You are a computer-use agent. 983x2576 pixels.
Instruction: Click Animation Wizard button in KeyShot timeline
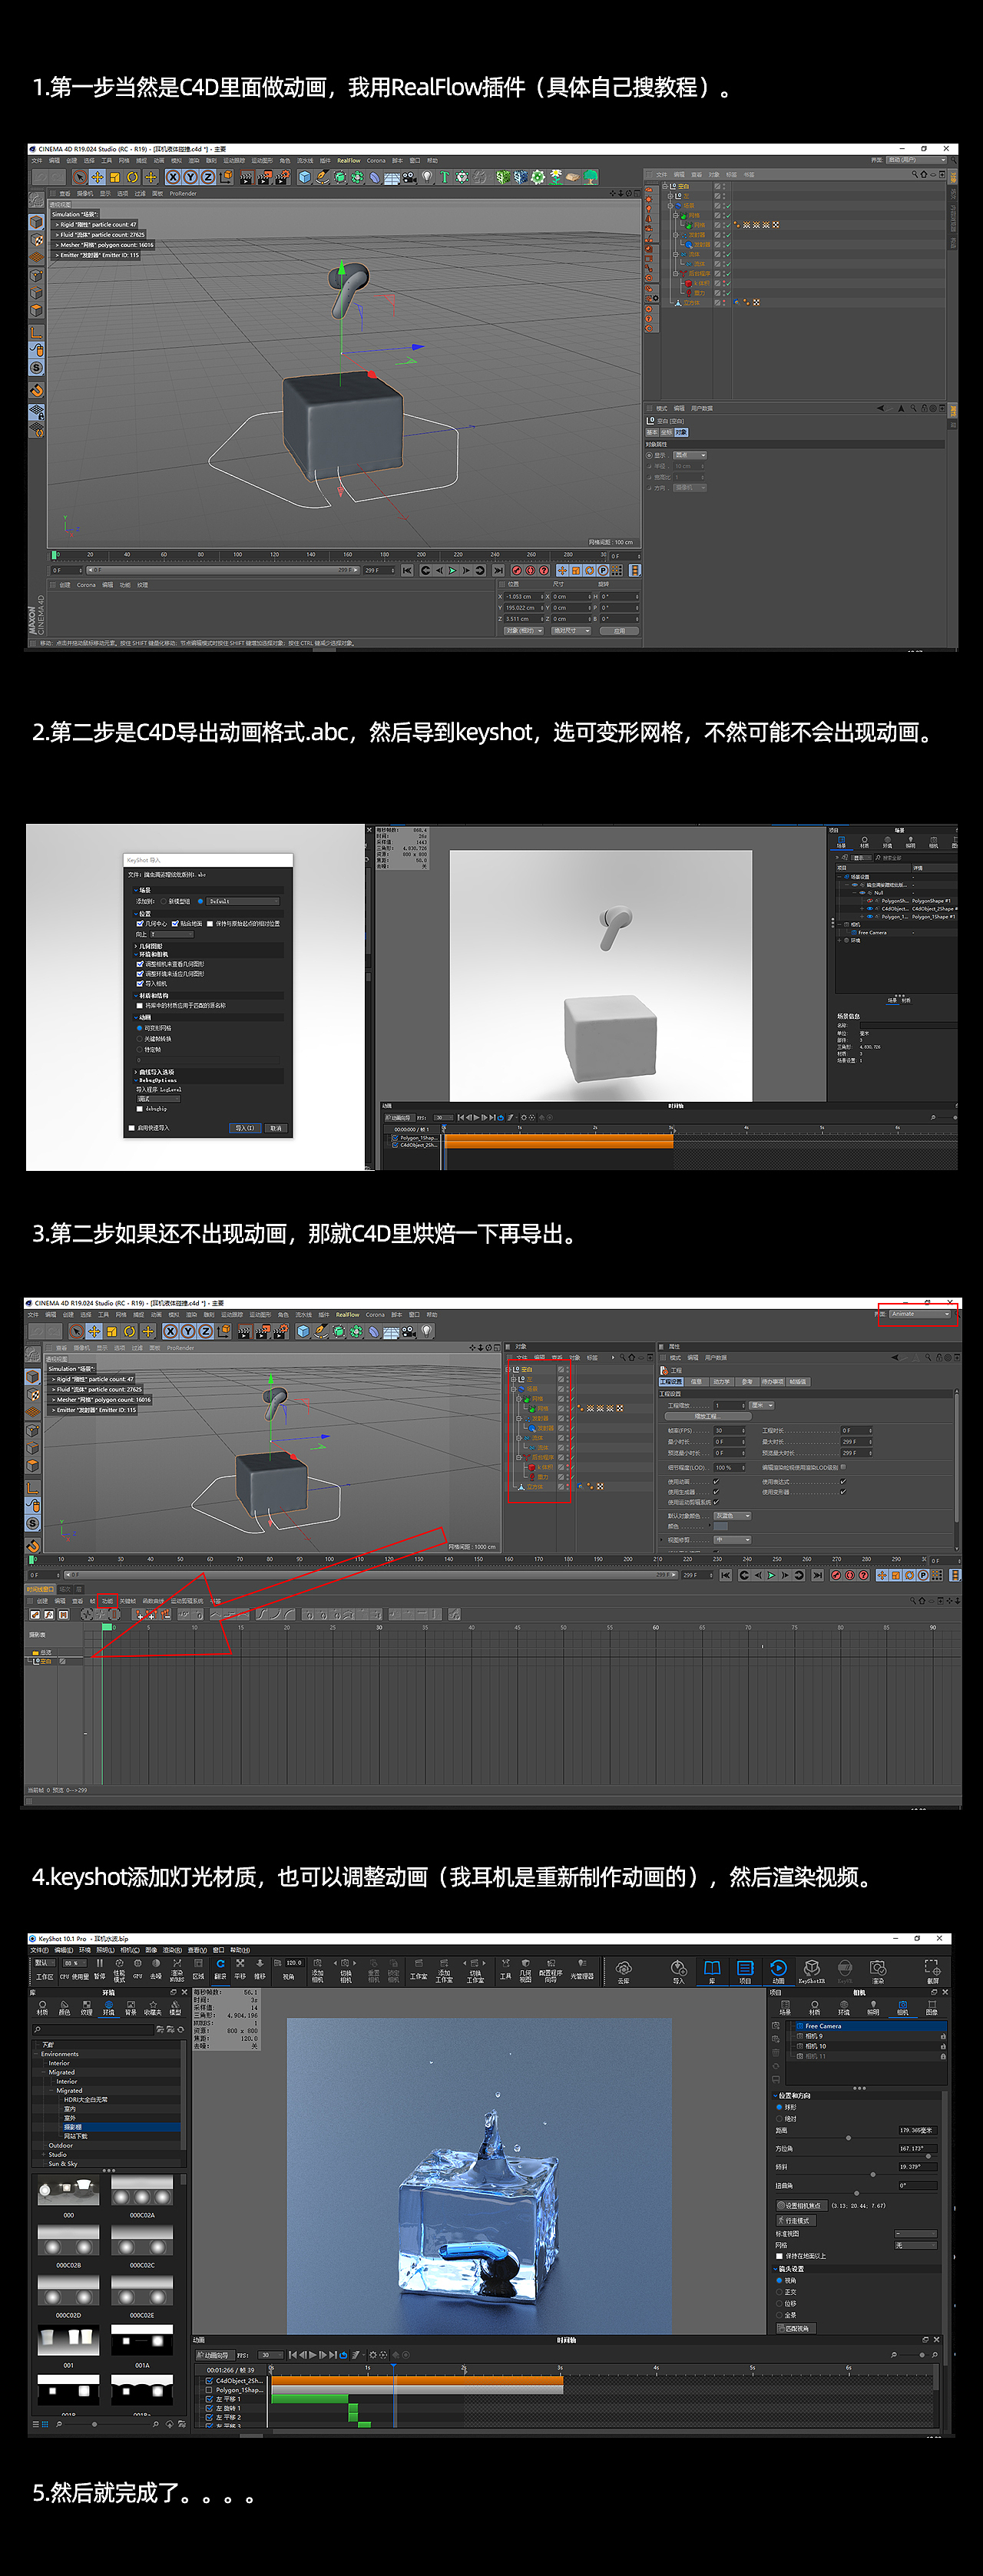(x=215, y=2356)
